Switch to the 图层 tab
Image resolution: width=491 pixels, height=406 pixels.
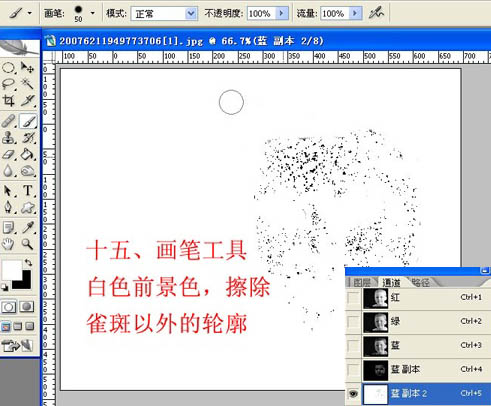362,283
